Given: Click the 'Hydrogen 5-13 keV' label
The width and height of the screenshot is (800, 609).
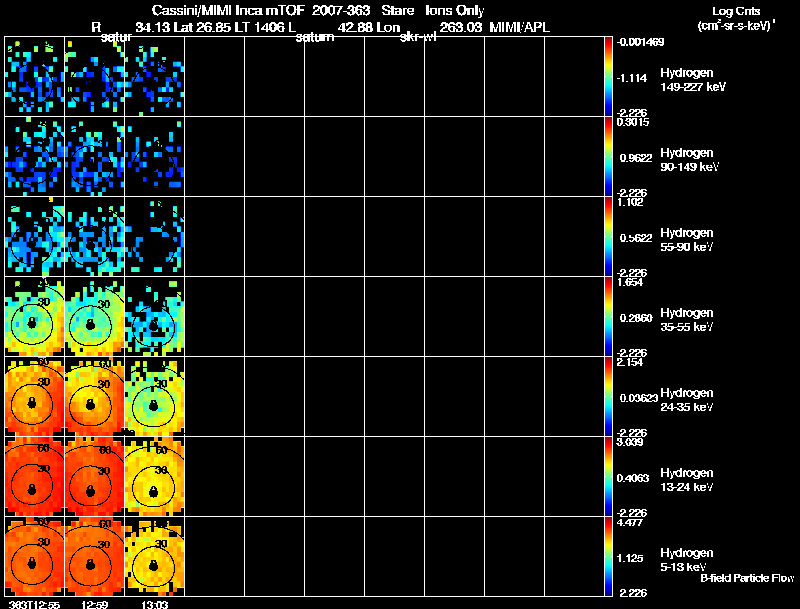Looking at the screenshot, I should [x=687, y=560].
